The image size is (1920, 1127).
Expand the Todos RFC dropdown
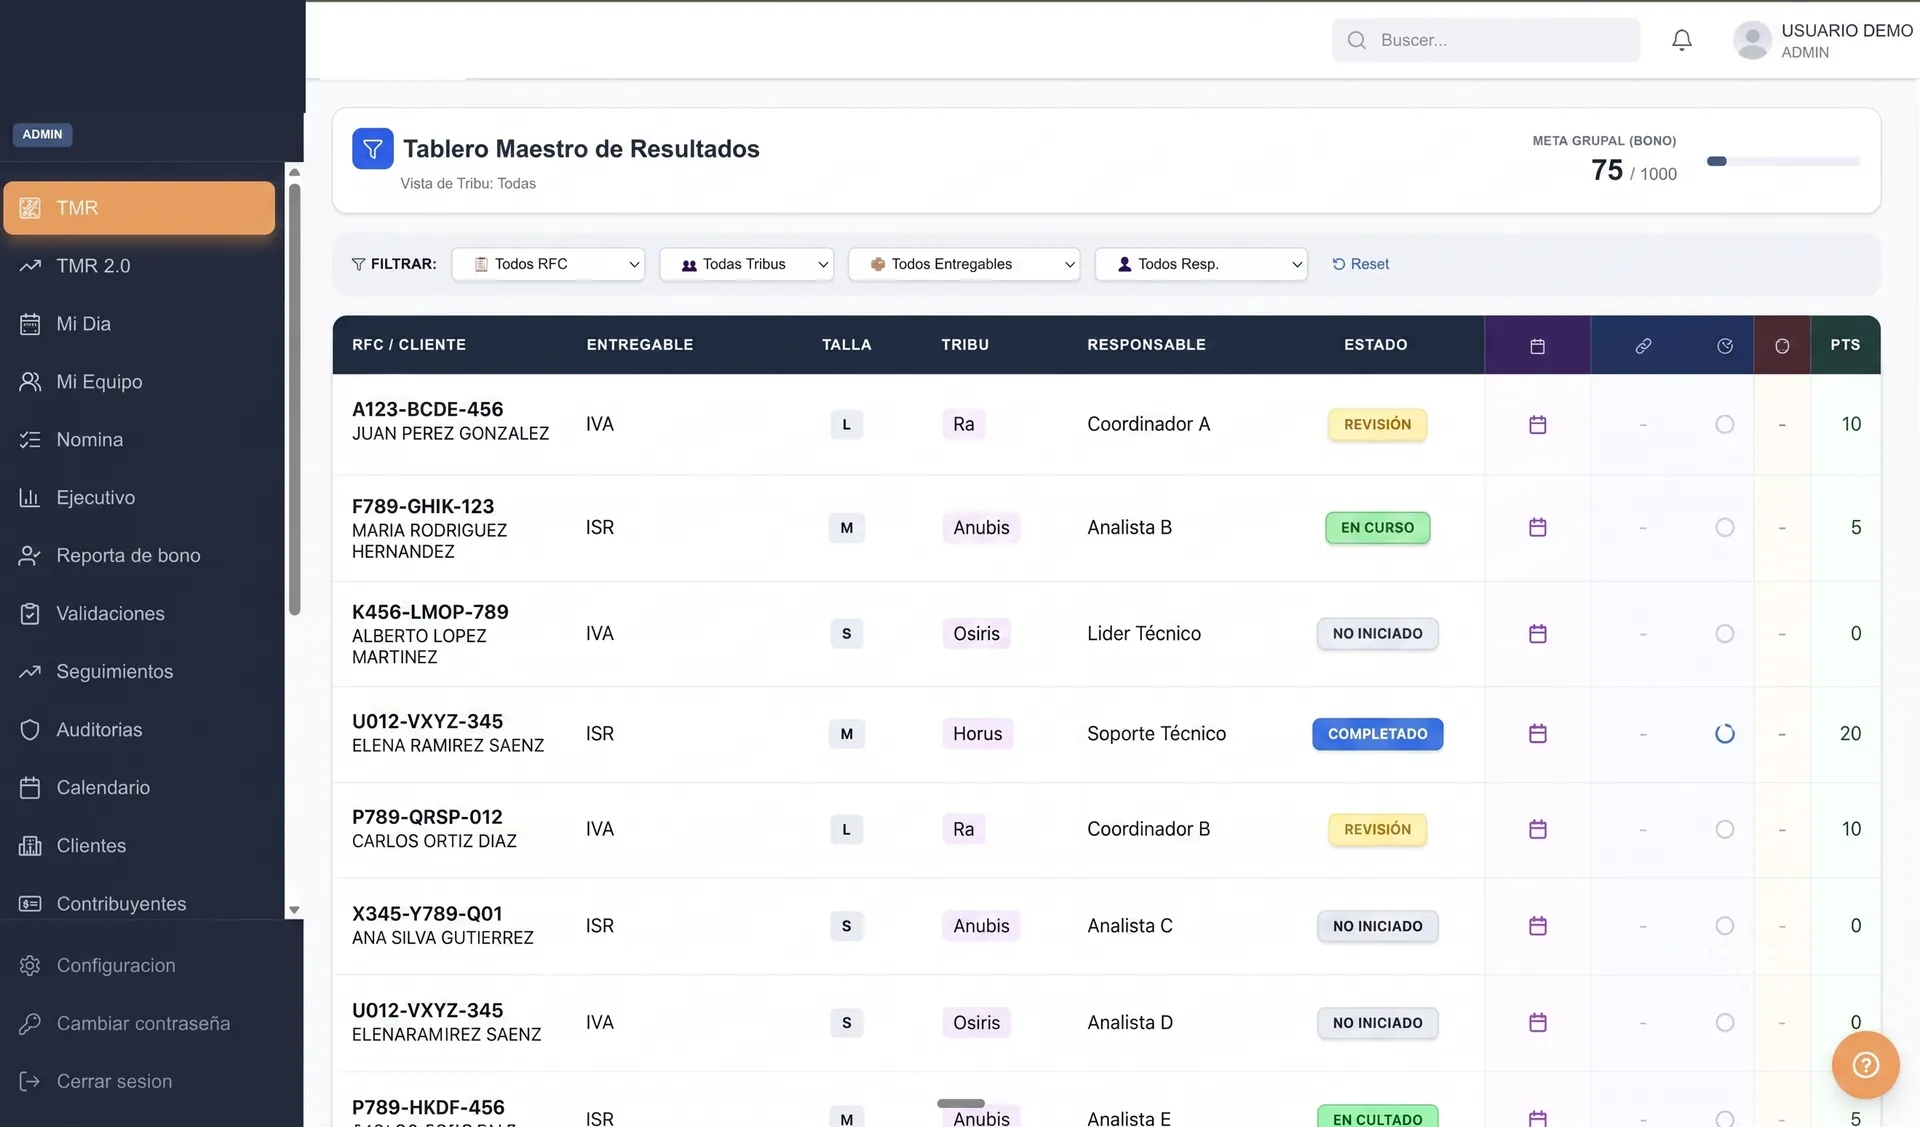(548, 264)
